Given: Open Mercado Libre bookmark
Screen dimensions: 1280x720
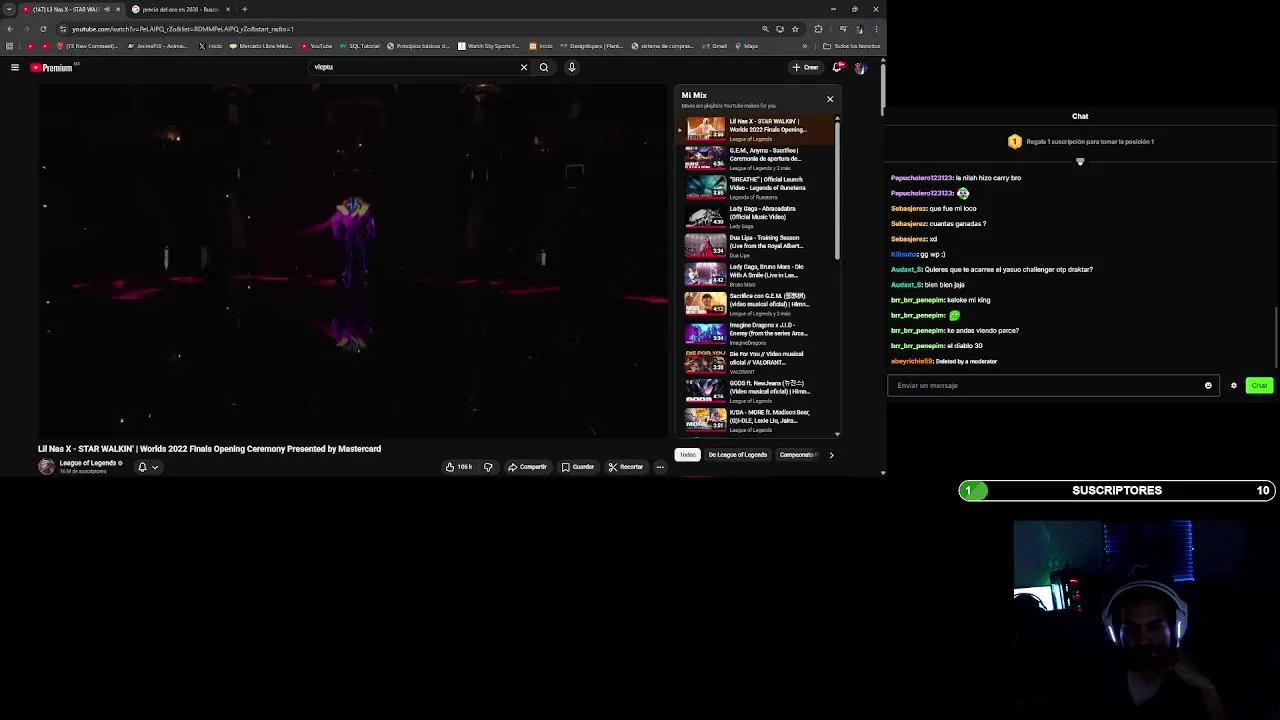Looking at the screenshot, I should 261,46.
